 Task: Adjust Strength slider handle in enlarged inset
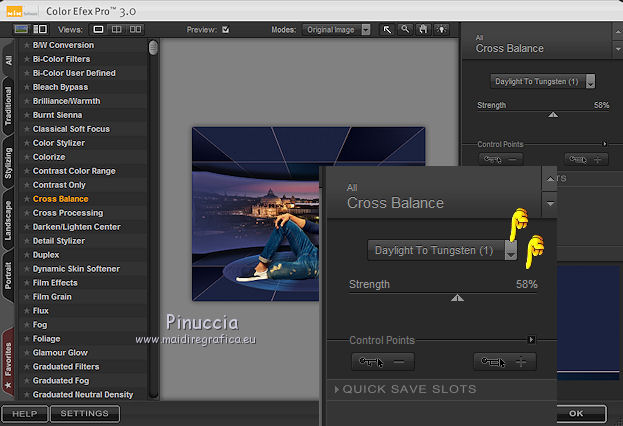tap(457, 298)
